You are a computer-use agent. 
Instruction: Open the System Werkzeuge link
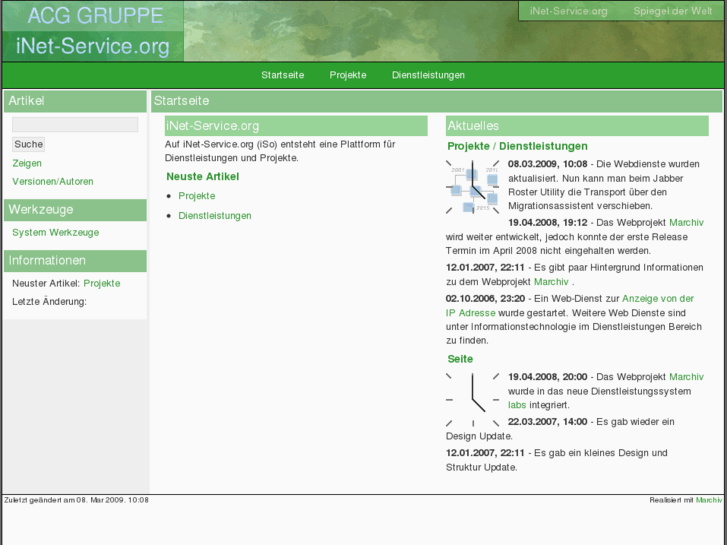[x=56, y=232]
